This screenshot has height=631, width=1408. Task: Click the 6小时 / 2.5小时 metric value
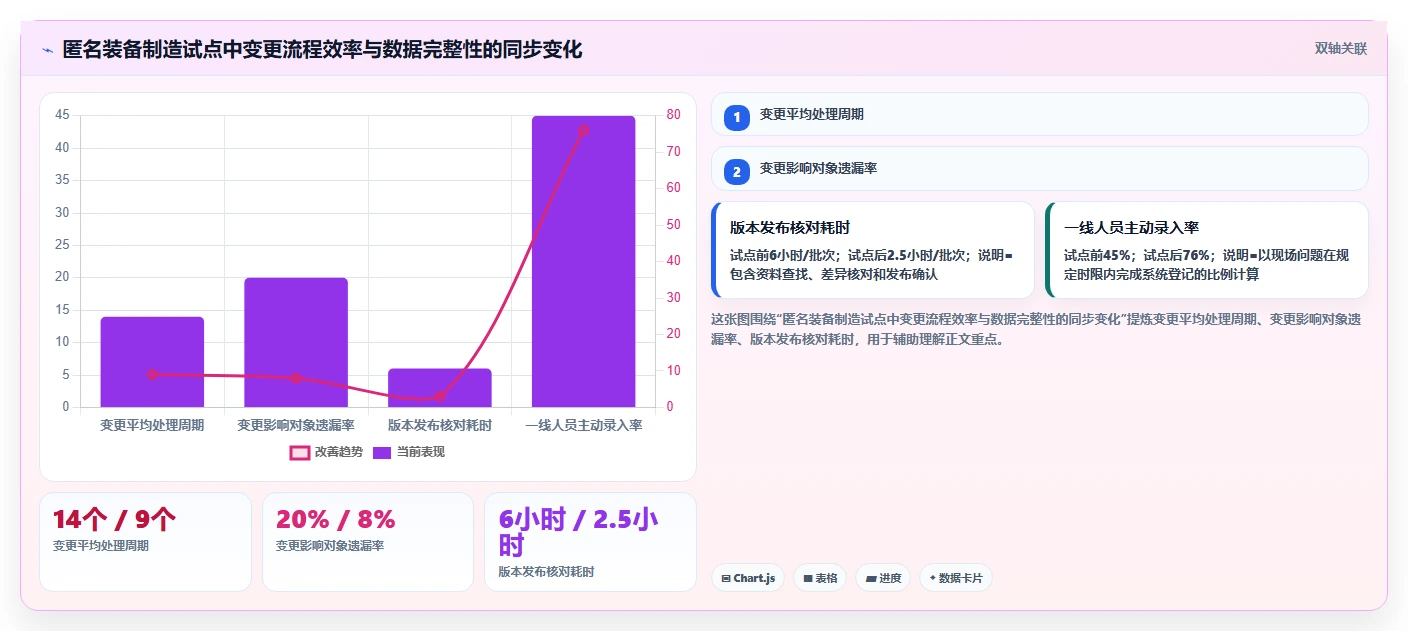click(x=578, y=532)
